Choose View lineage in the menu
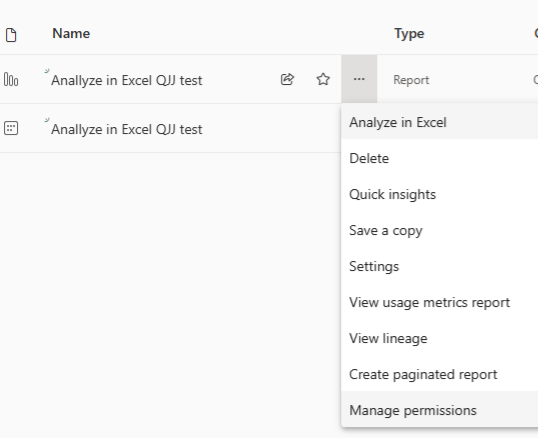The image size is (538, 438). coord(440,339)
